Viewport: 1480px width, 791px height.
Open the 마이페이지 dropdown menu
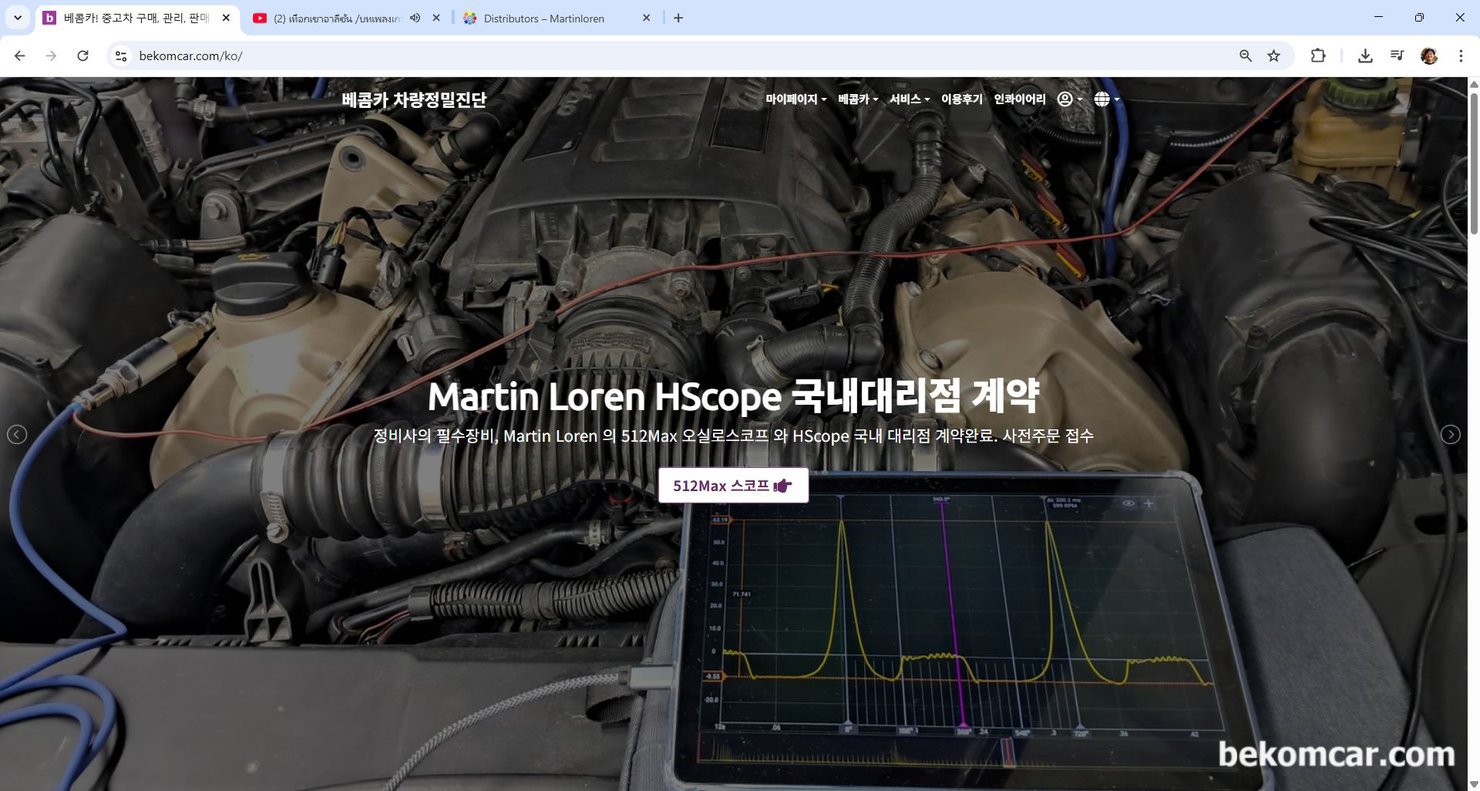[x=793, y=99]
